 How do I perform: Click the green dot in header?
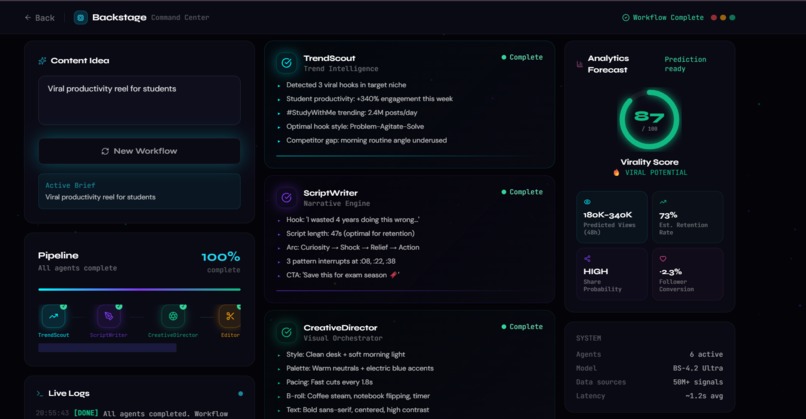[732, 17]
